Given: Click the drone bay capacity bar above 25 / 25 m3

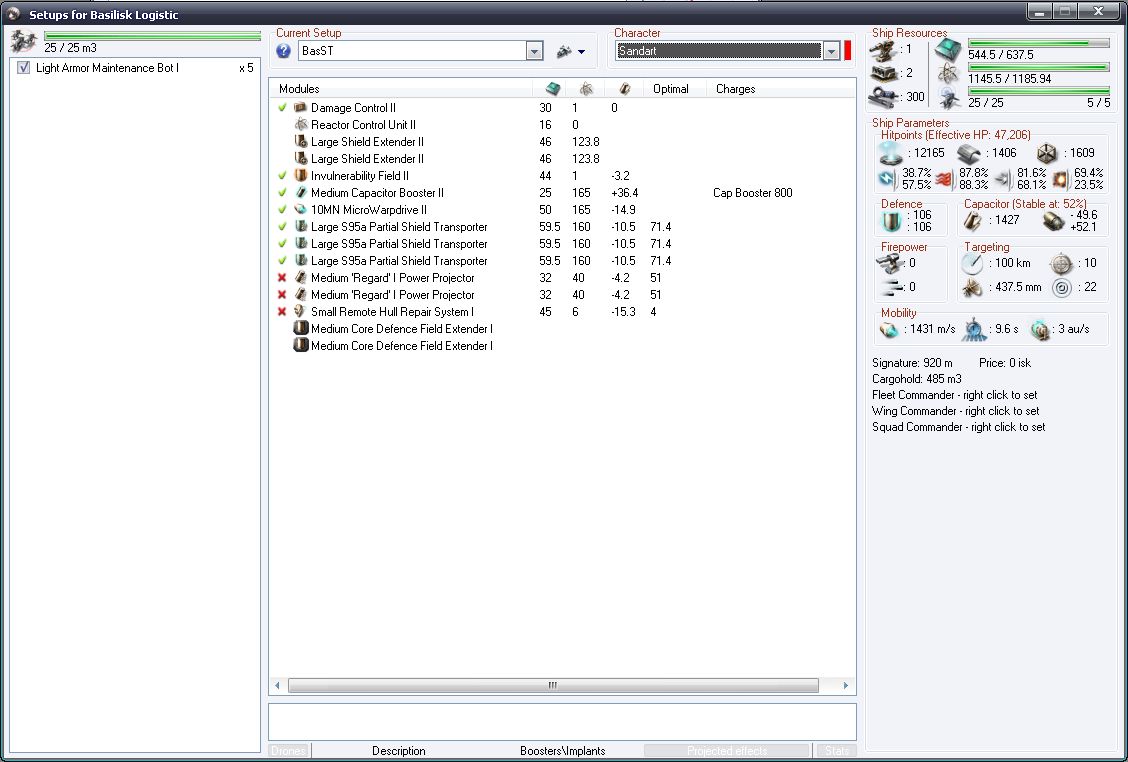Looking at the screenshot, I should click(153, 35).
